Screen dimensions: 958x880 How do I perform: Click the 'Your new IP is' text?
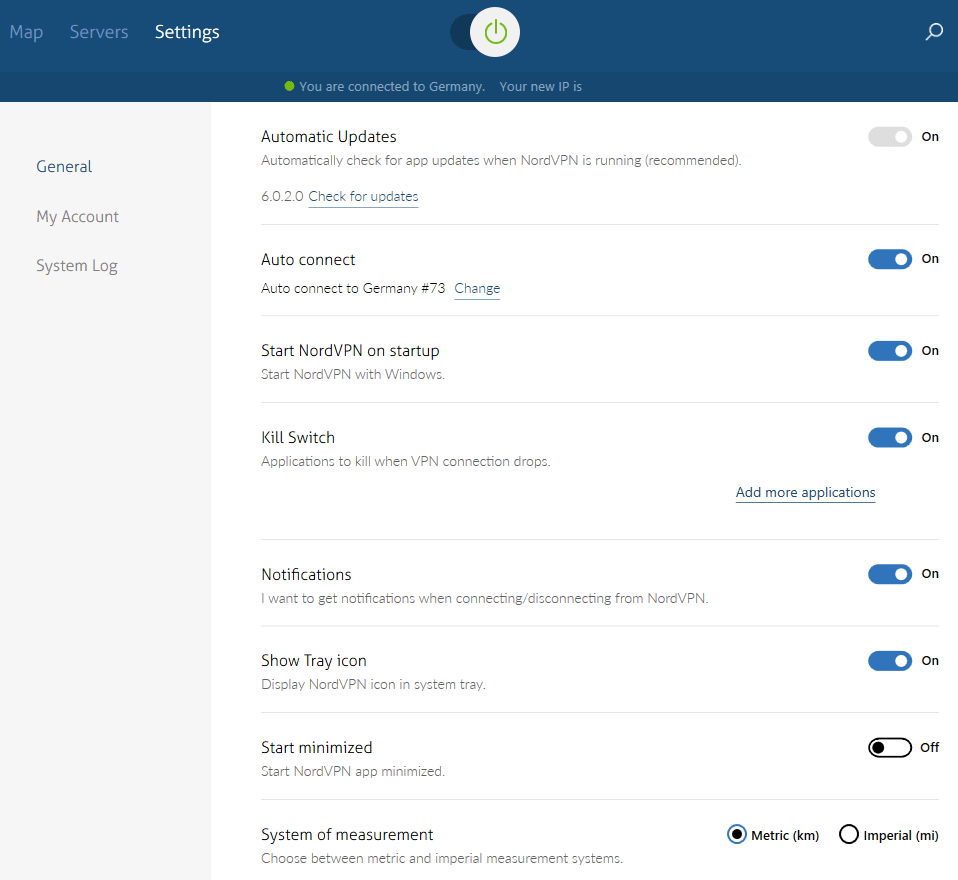coord(541,87)
